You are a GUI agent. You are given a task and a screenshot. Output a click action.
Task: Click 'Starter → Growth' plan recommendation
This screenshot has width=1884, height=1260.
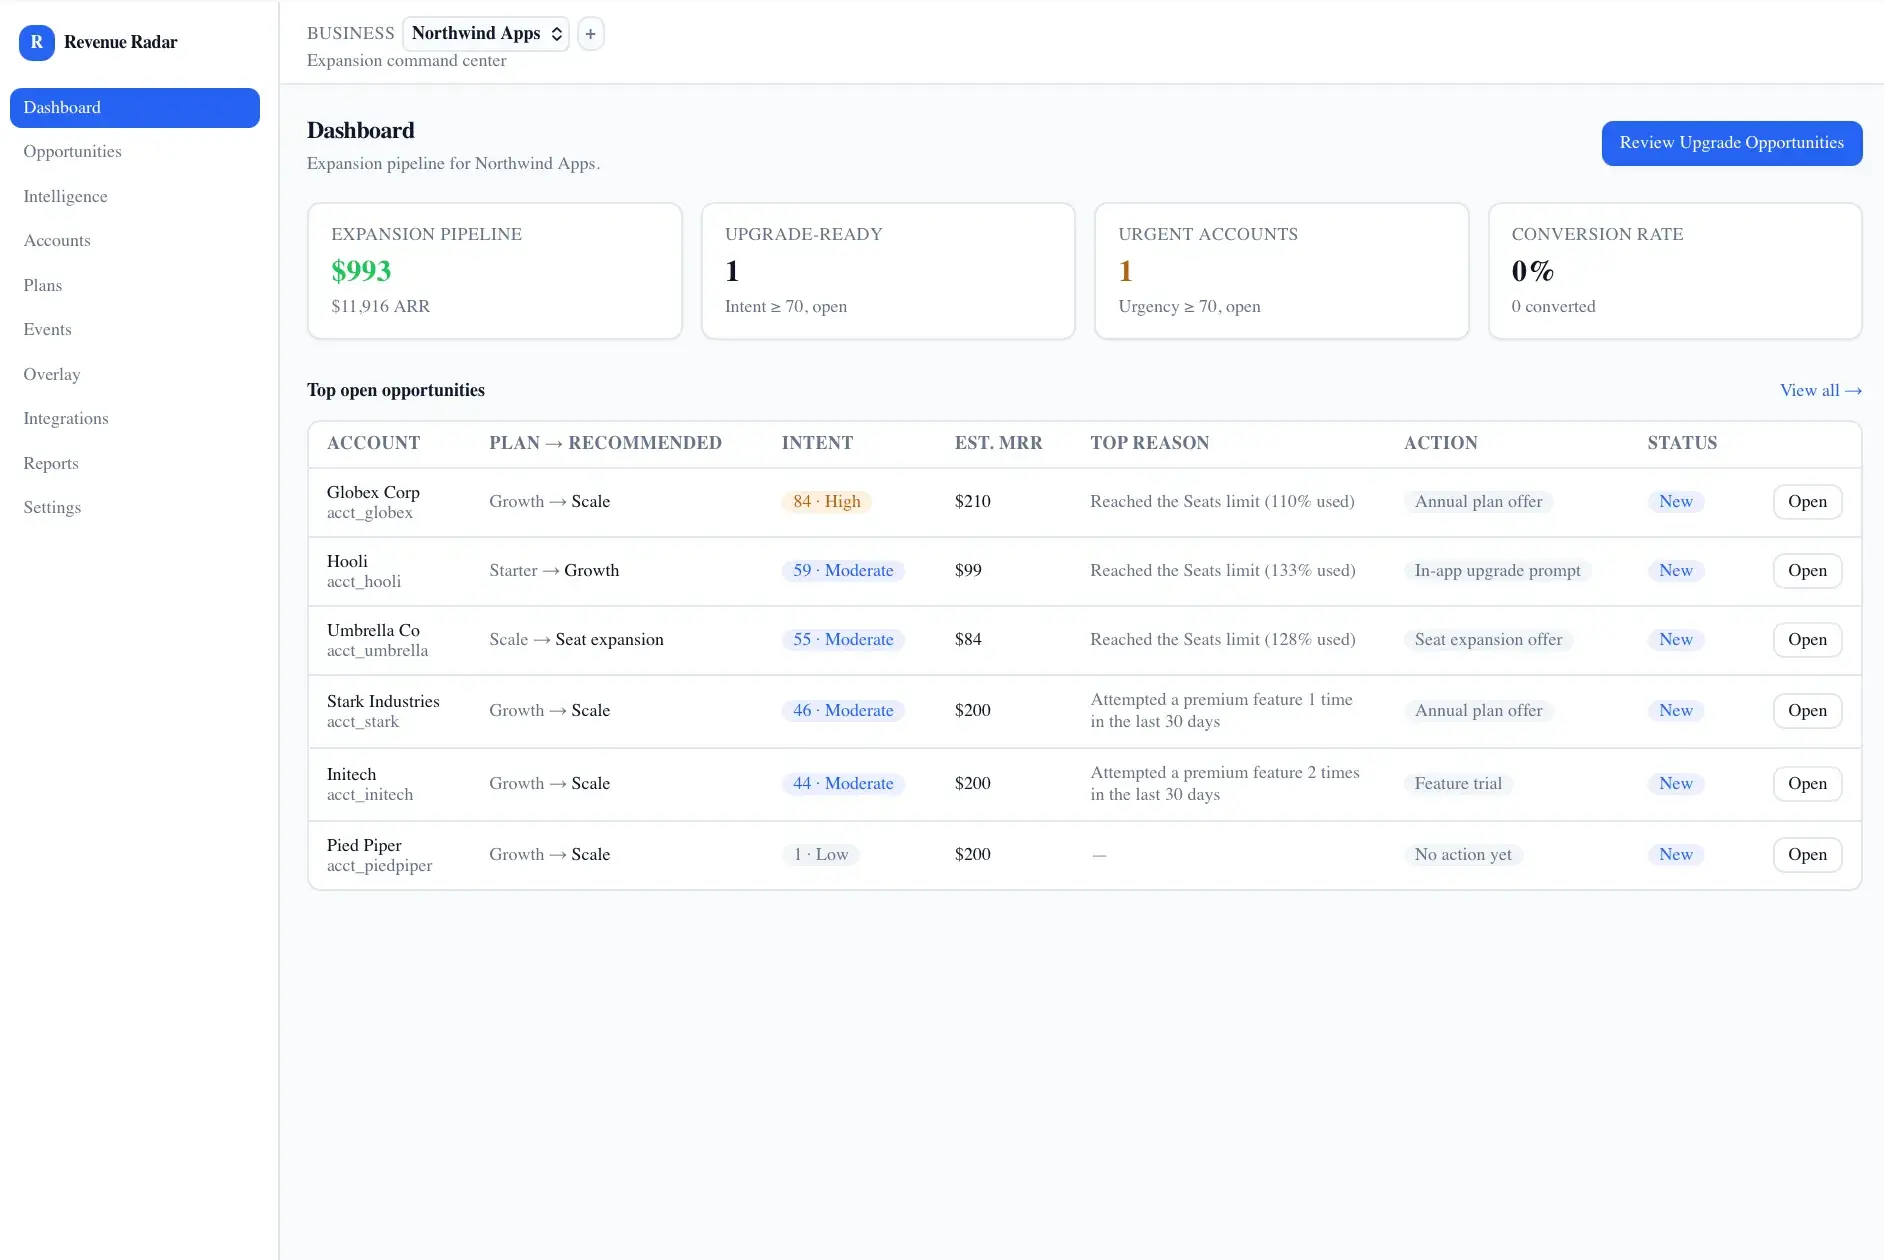pos(554,571)
